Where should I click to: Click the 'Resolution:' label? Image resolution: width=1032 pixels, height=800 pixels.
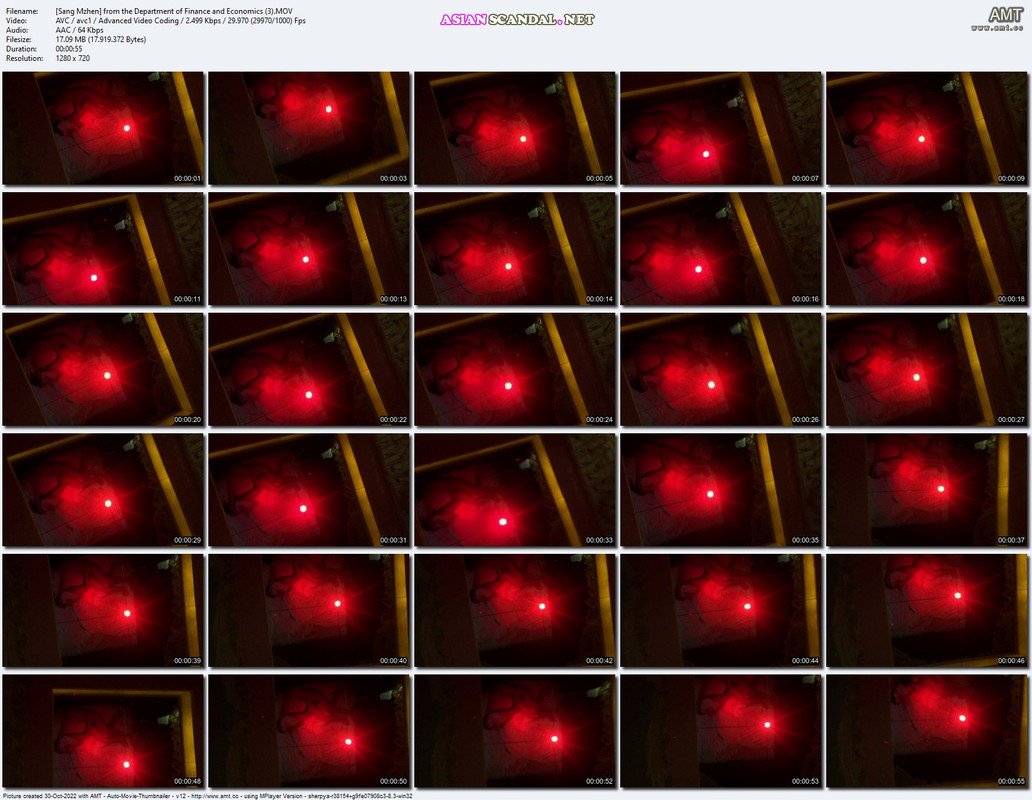(x=24, y=58)
